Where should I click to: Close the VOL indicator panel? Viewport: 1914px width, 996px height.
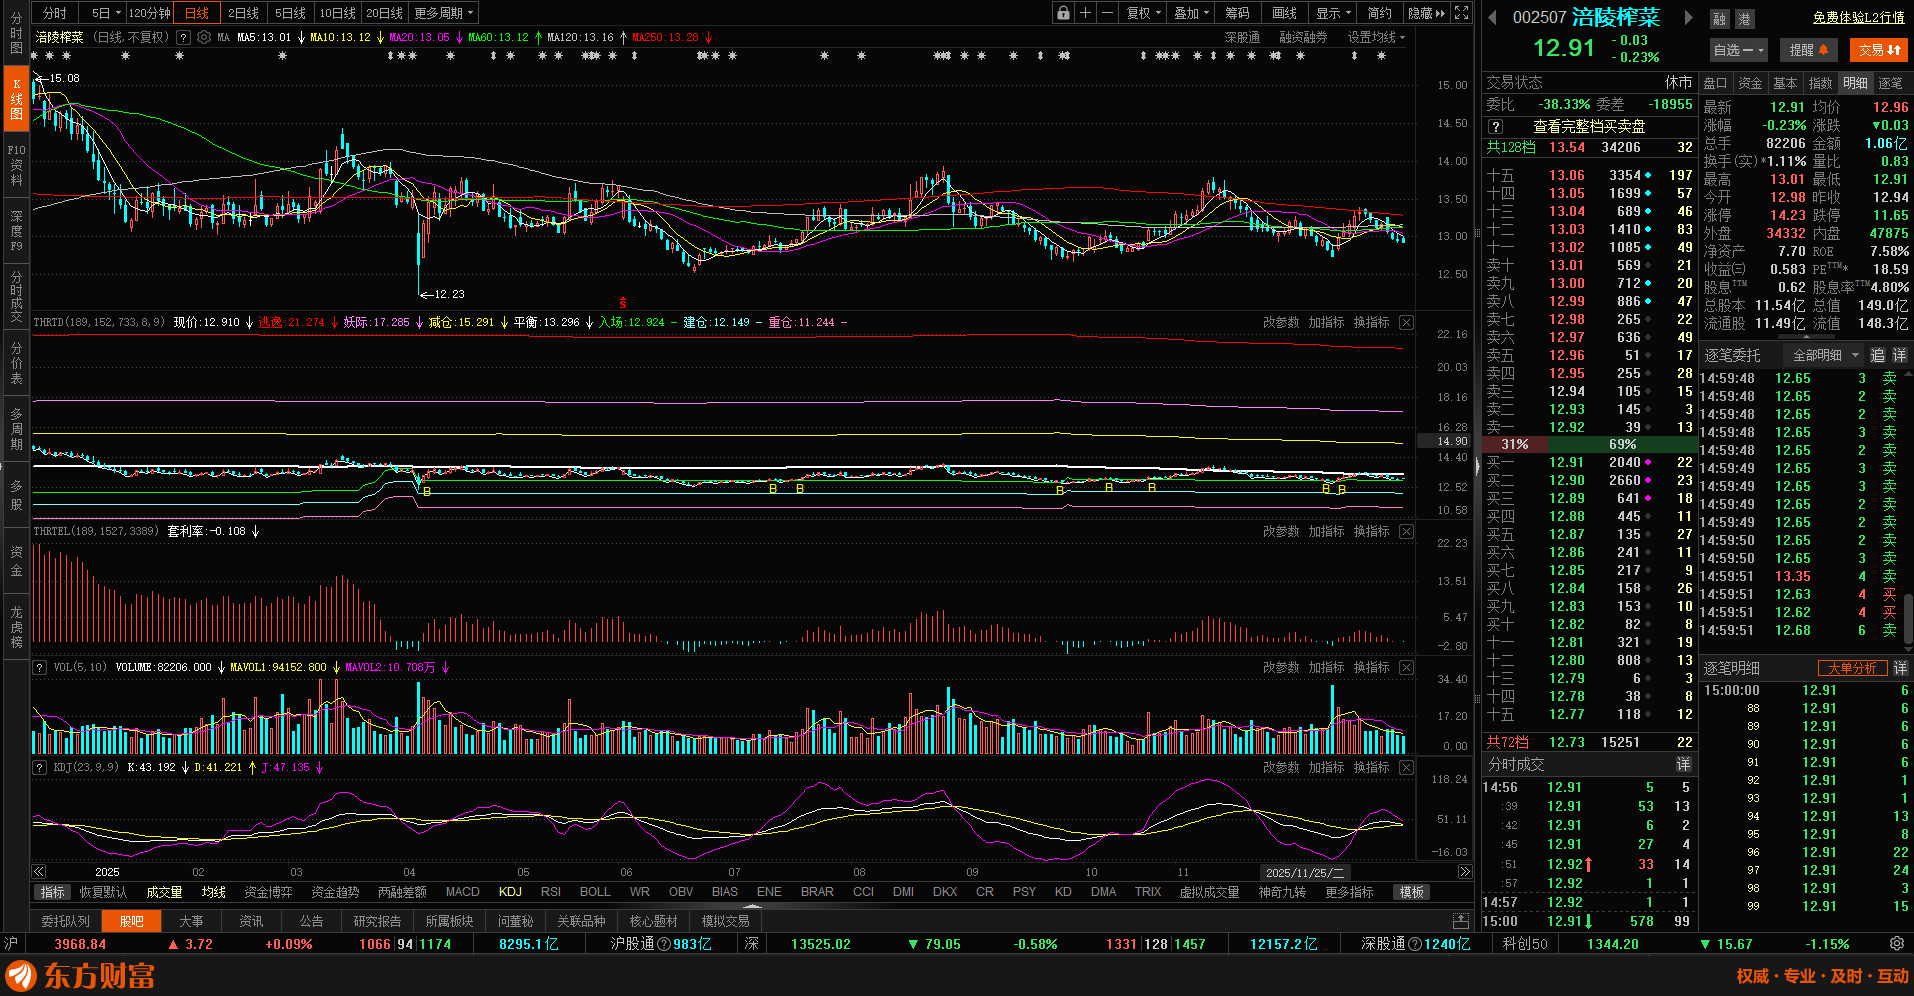pyautogui.click(x=1406, y=667)
